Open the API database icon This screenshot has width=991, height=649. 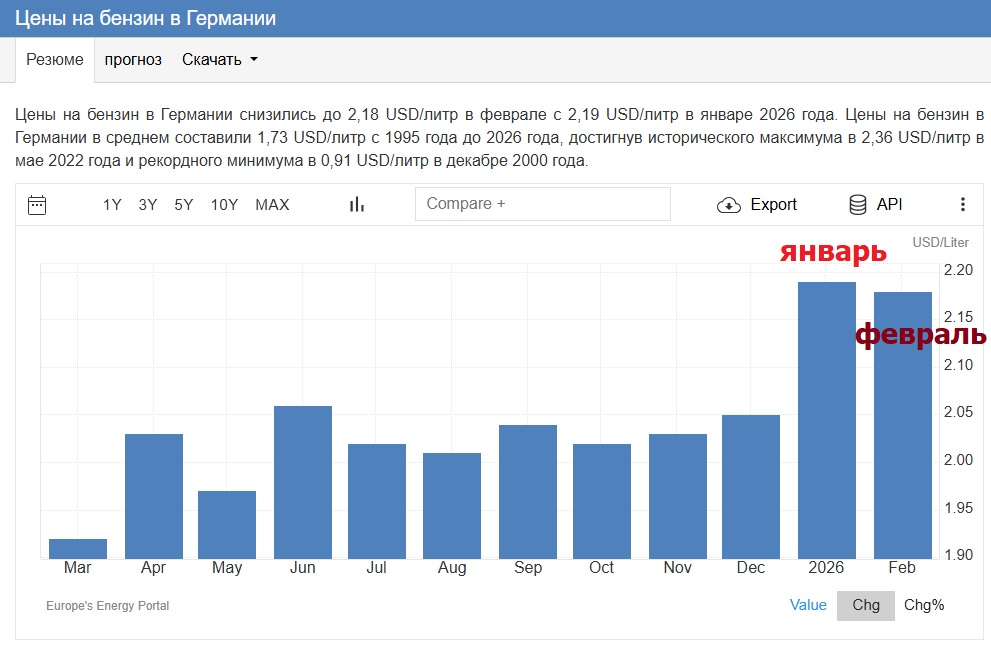(x=858, y=205)
